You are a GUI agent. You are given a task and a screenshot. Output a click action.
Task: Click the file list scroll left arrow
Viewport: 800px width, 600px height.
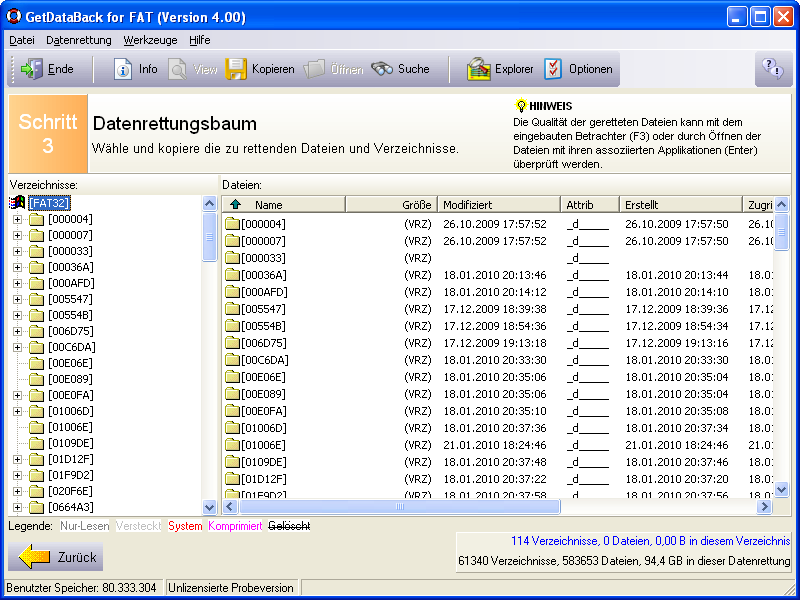pos(230,507)
